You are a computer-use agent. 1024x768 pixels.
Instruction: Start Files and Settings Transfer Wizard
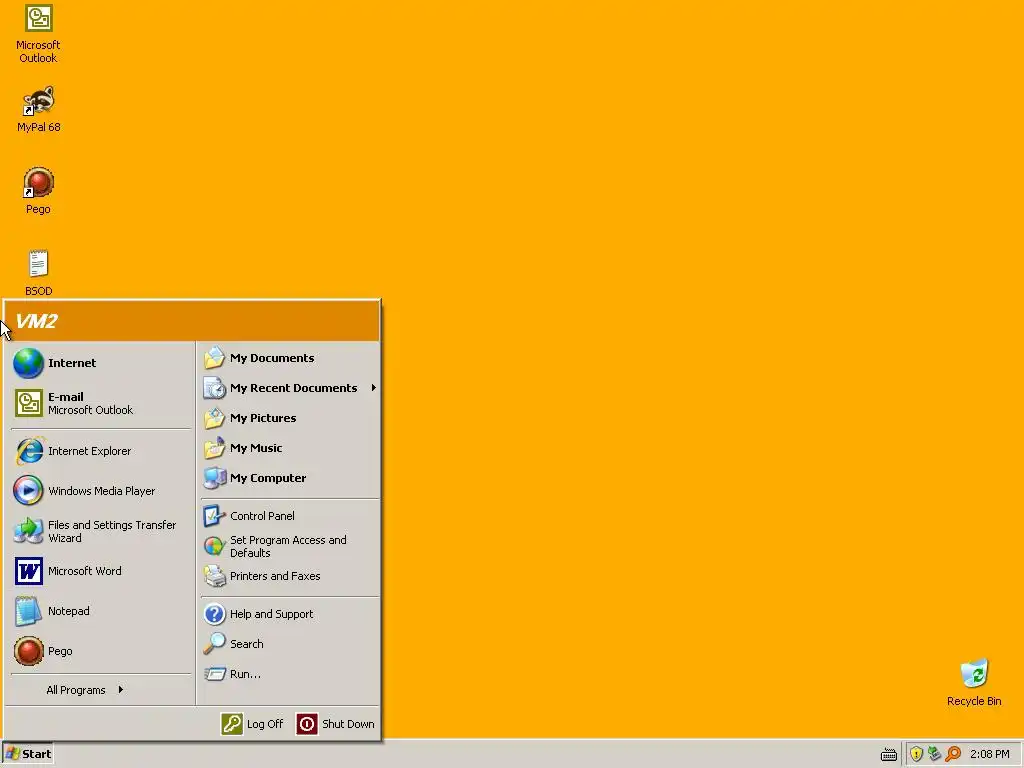click(x=101, y=531)
